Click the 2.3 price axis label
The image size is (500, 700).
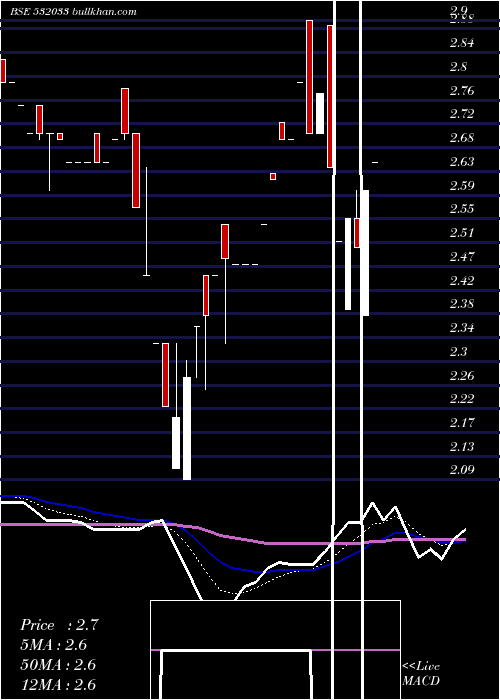(458, 352)
